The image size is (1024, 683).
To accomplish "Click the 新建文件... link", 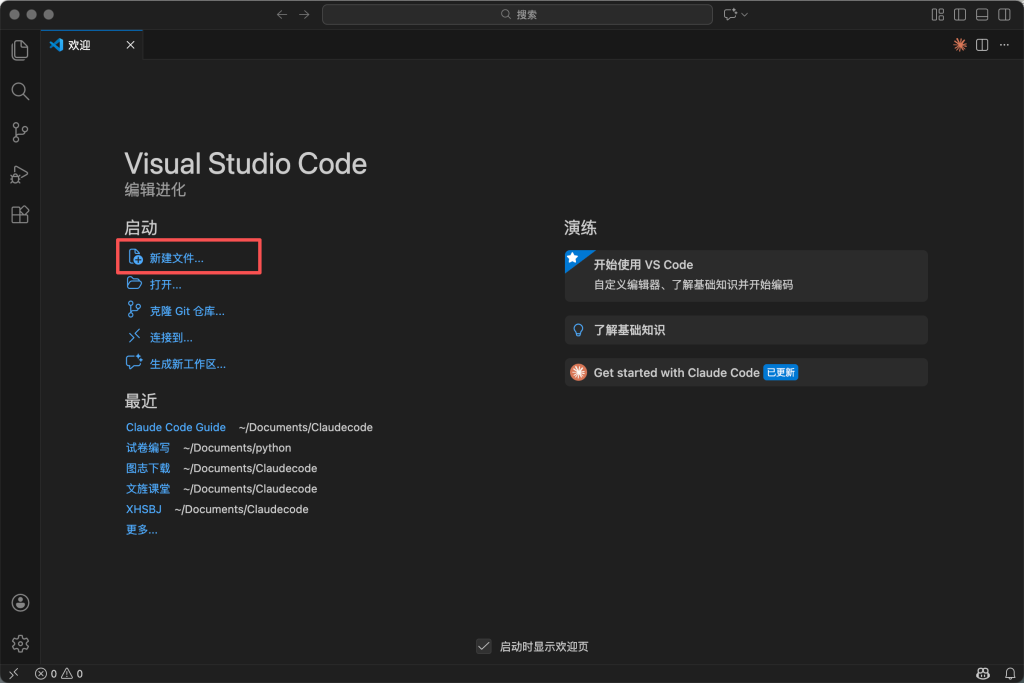I will click(x=176, y=258).
